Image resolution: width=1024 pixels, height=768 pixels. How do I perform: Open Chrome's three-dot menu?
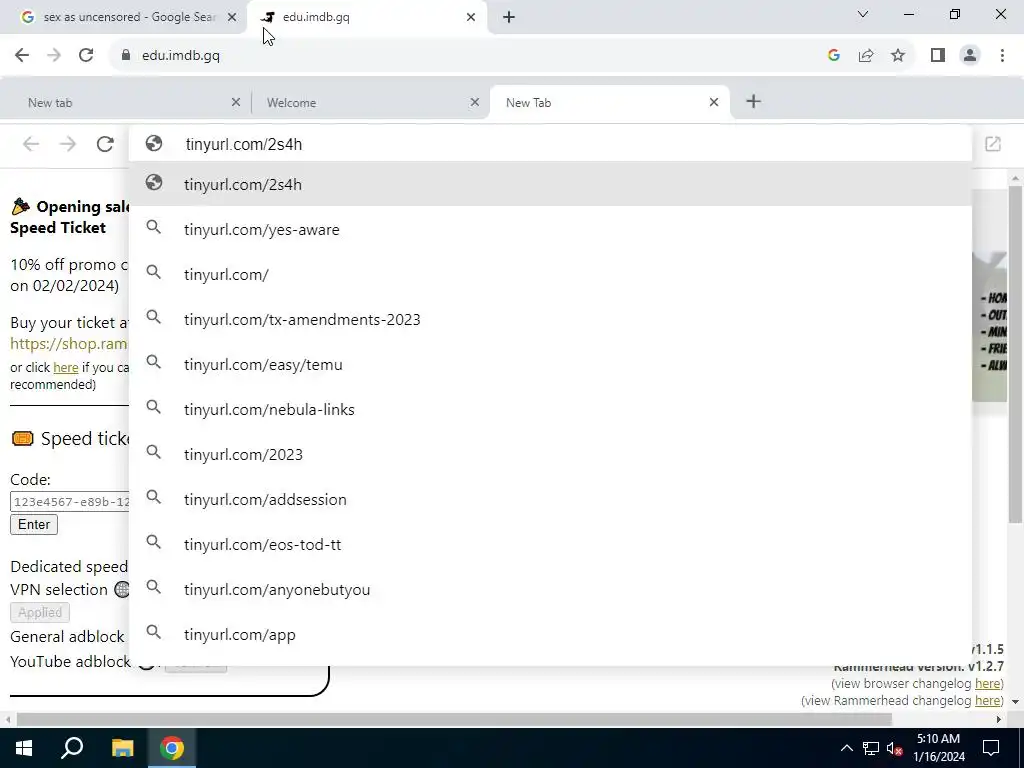[1002, 56]
